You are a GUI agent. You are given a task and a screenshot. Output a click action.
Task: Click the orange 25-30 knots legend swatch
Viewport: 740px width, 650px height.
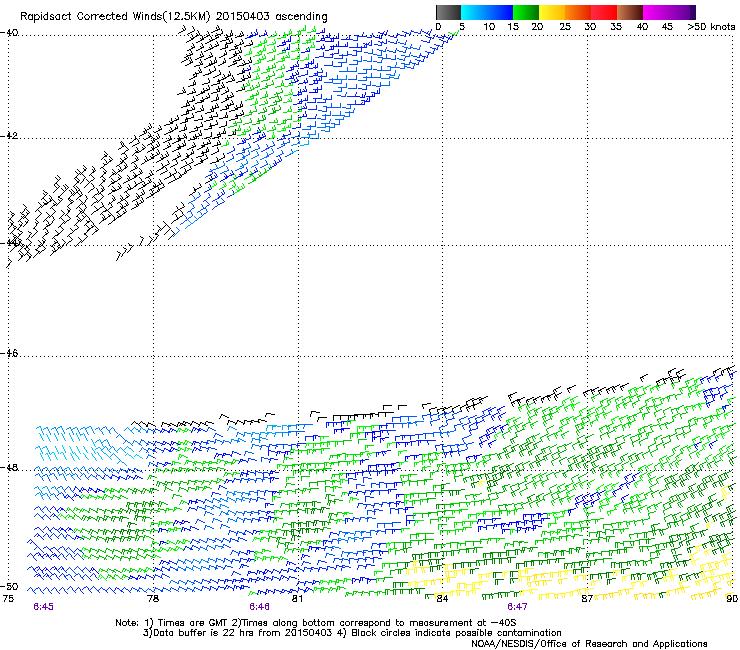(x=578, y=12)
